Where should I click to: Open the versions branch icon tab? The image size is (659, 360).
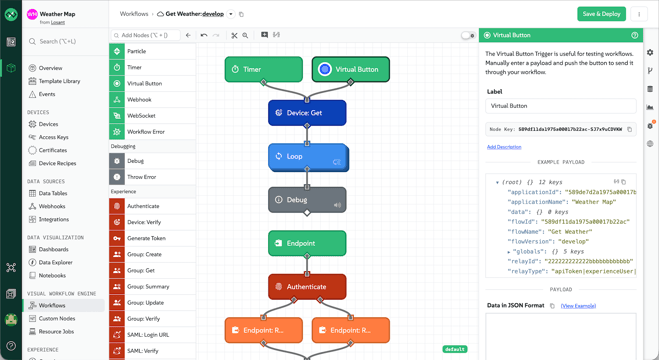click(x=650, y=71)
